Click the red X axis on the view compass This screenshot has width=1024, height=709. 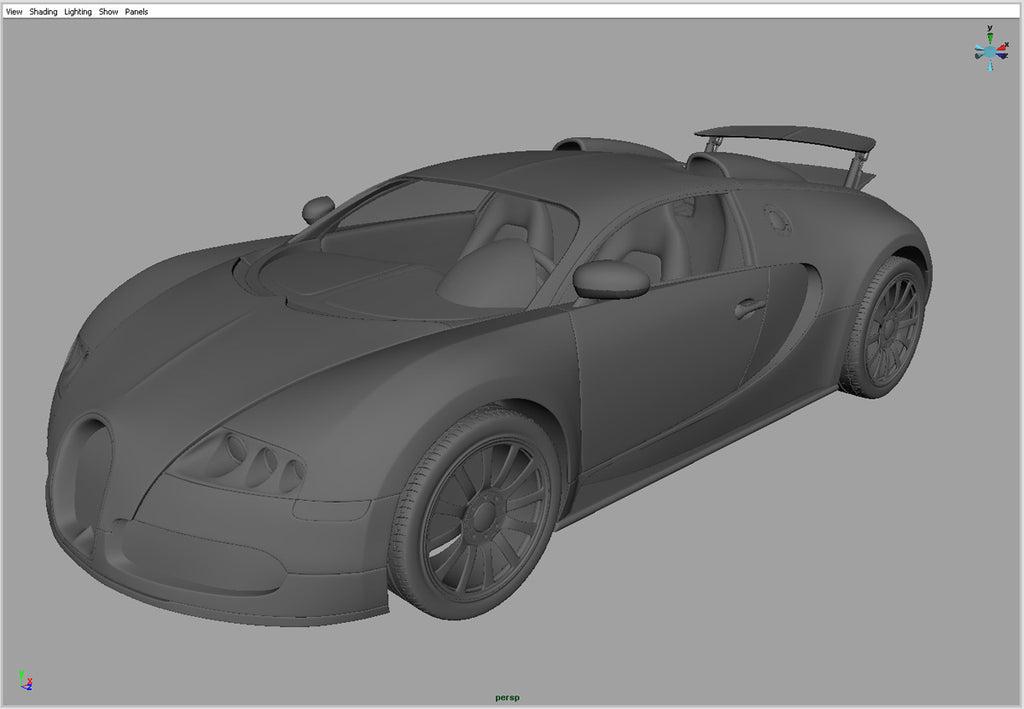(x=1002, y=48)
